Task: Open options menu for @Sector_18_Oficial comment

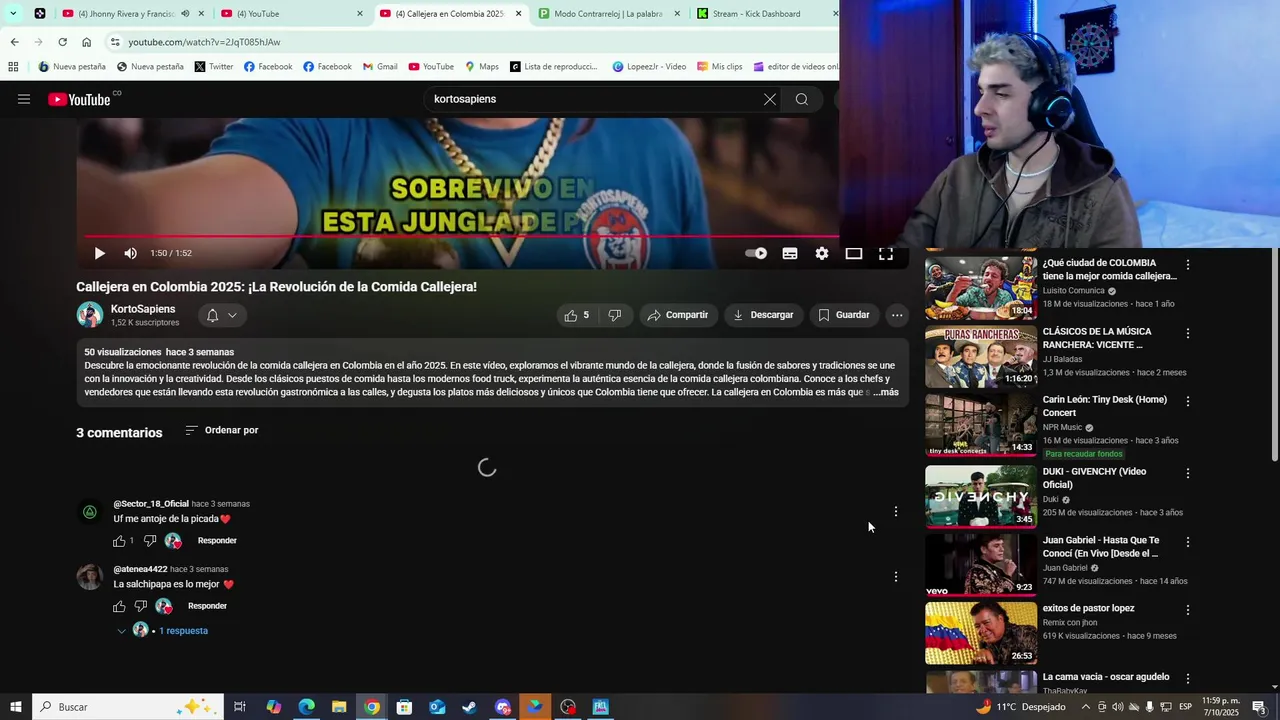Action: pyautogui.click(x=896, y=511)
